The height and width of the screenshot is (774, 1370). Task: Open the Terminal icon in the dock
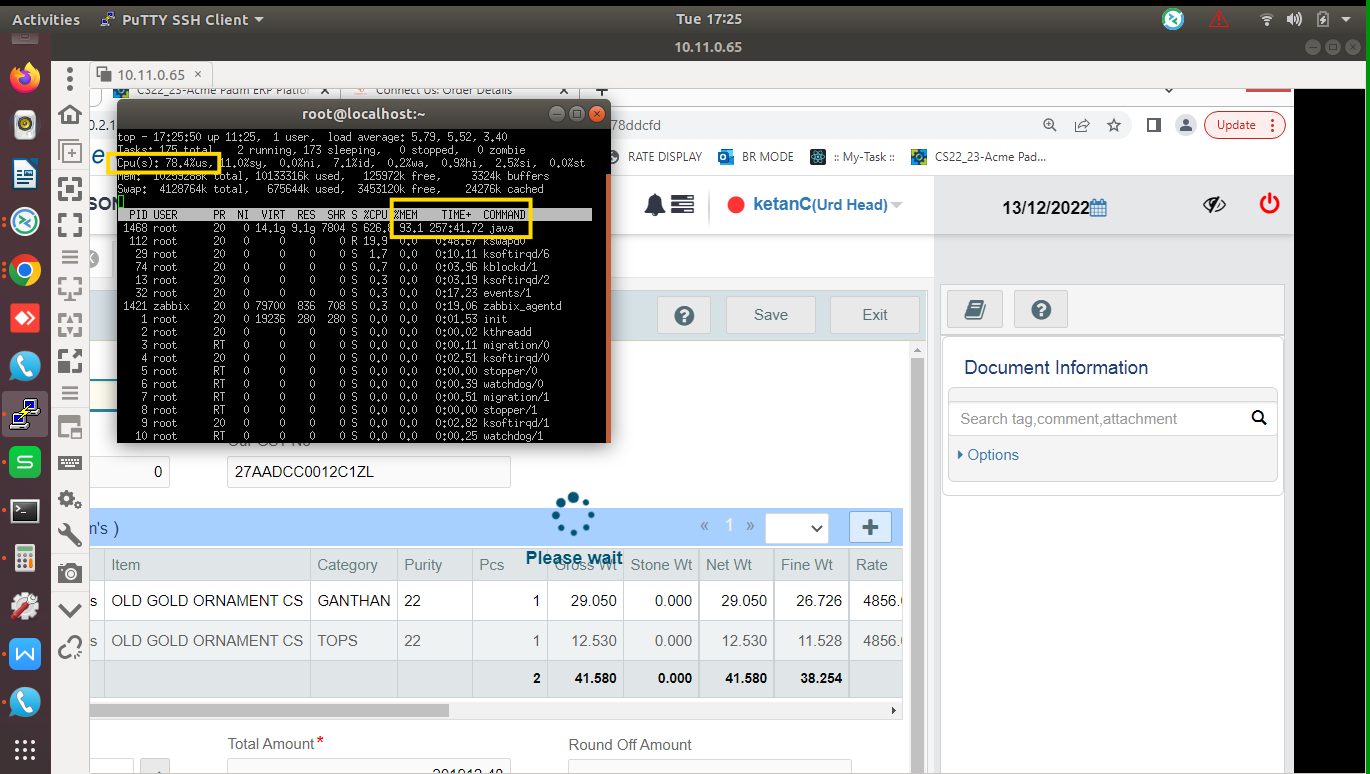[x=25, y=510]
